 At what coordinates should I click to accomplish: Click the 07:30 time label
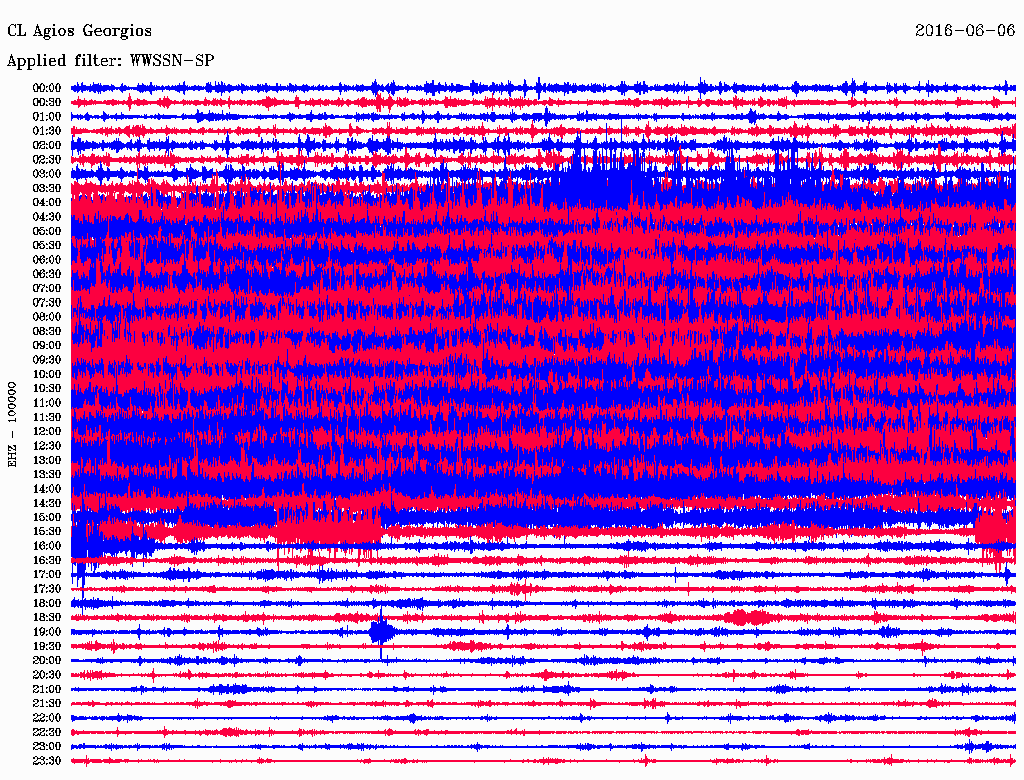pyautogui.click(x=47, y=302)
